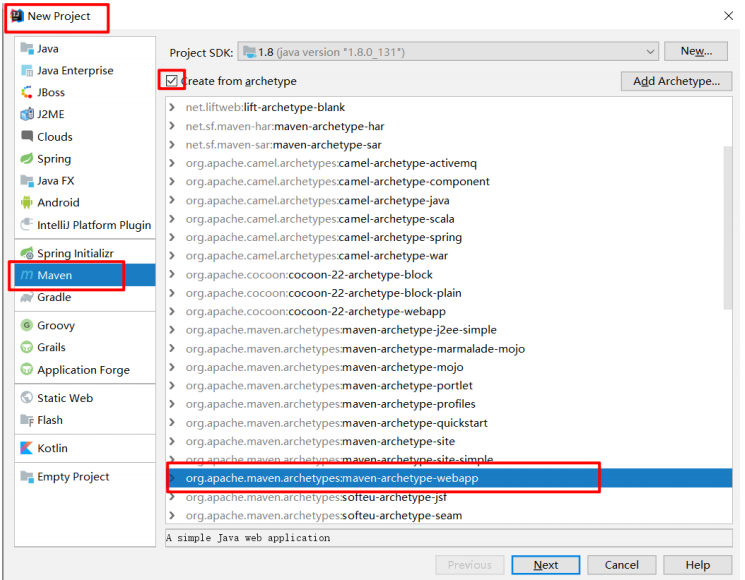Image resolution: width=745 pixels, height=580 pixels.
Task: Click the Application Forge icon
Action: (x=27, y=369)
